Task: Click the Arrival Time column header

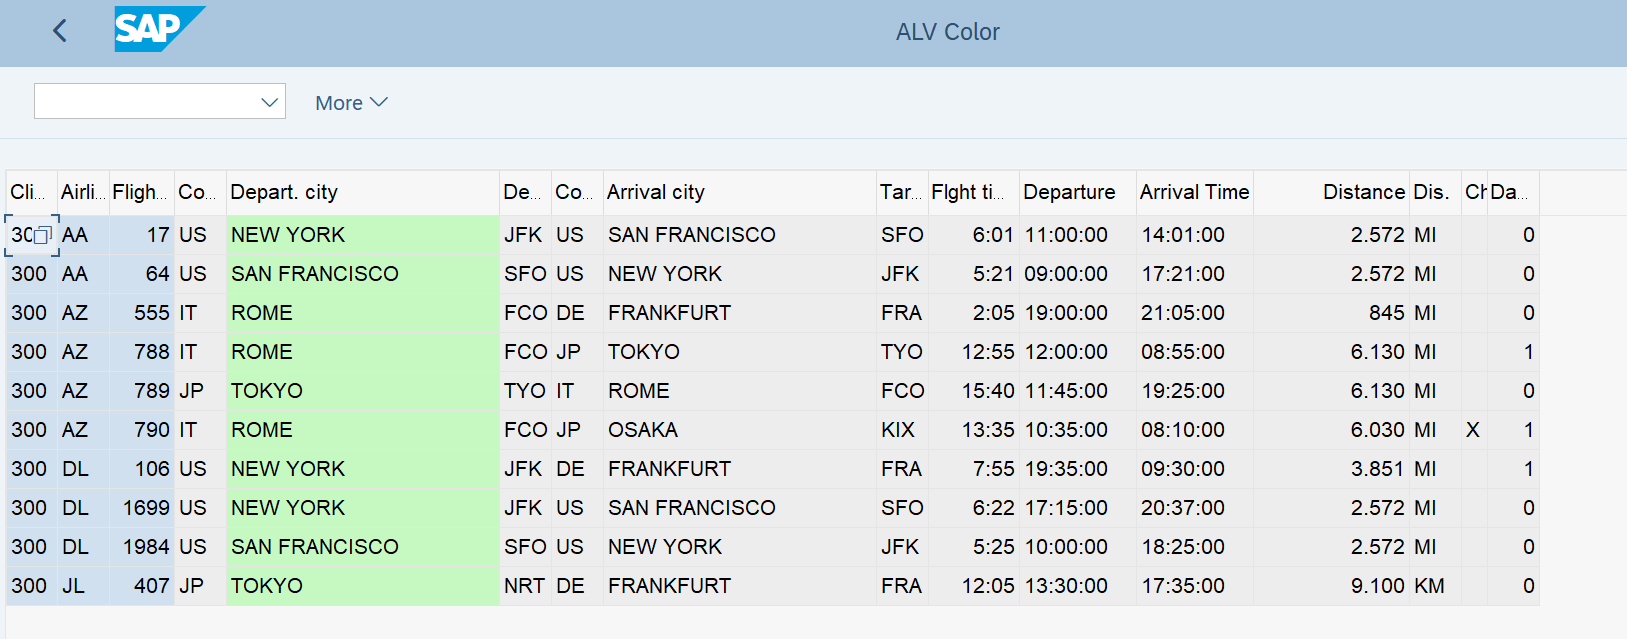Action: click(x=1194, y=192)
